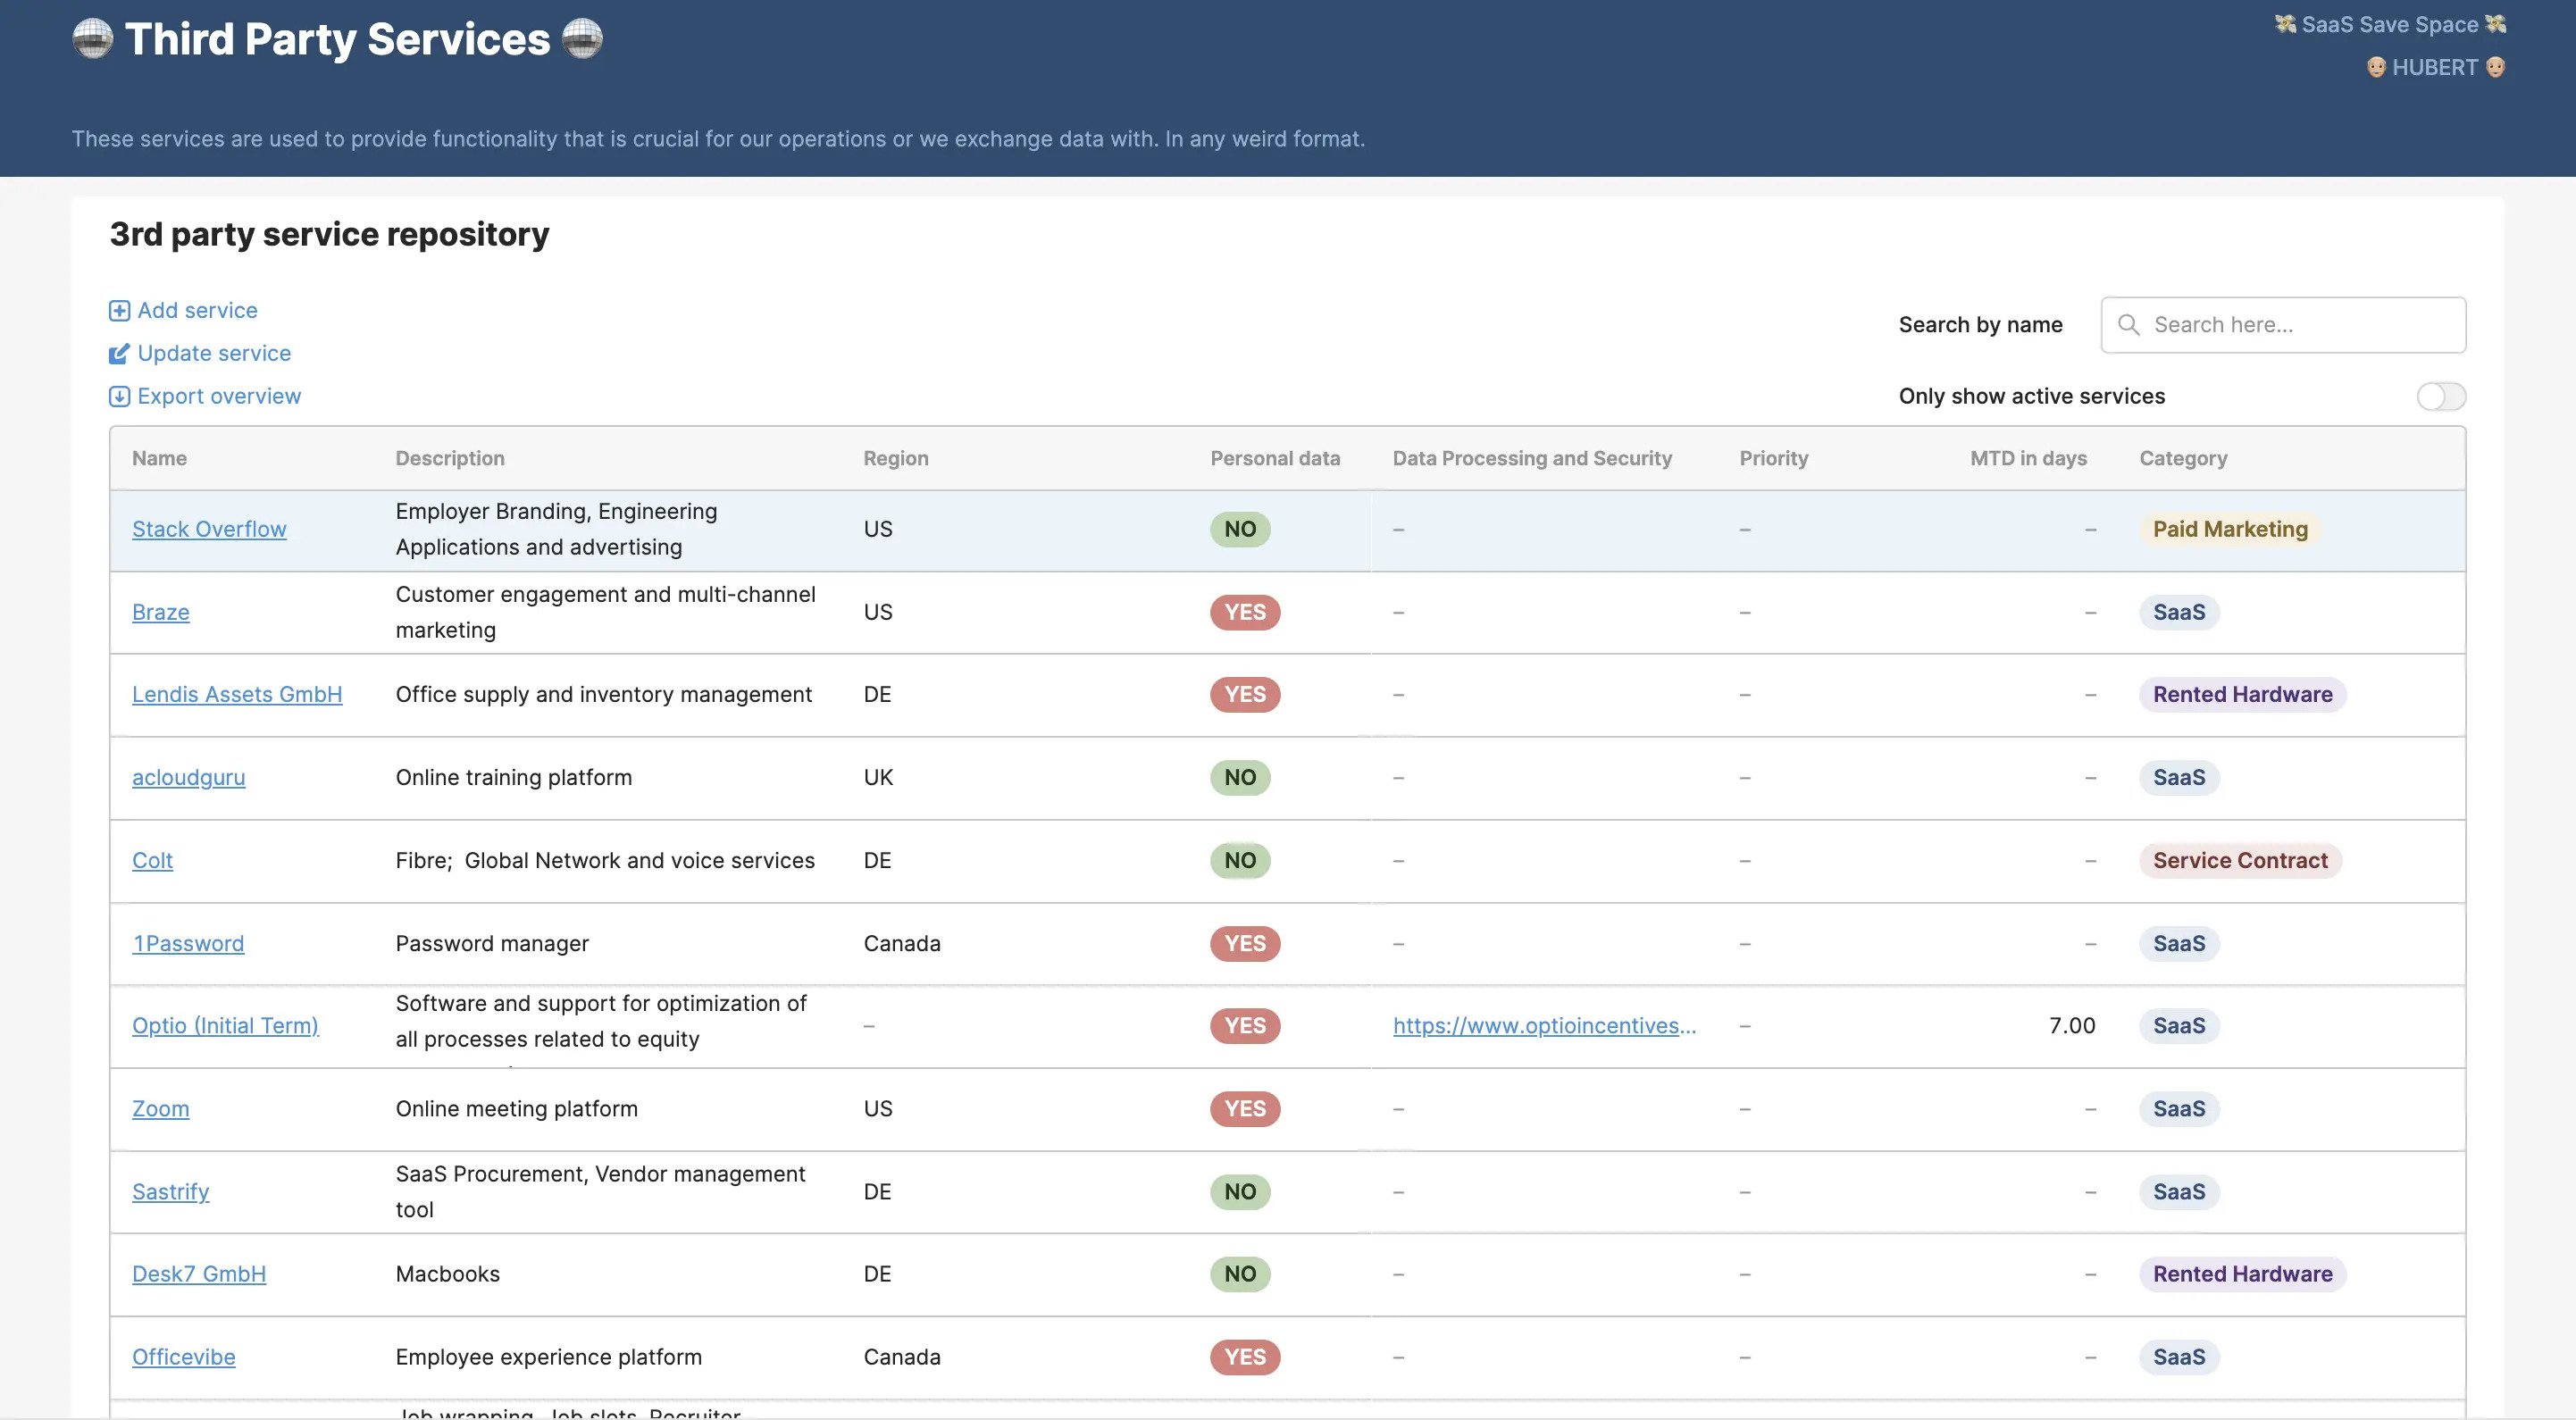Click the Personal data column header
This screenshot has width=2576, height=1420.
click(1275, 459)
